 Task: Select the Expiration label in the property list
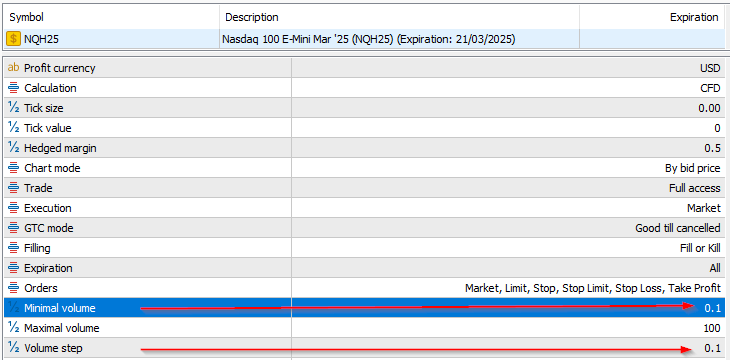tap(48, 268)
